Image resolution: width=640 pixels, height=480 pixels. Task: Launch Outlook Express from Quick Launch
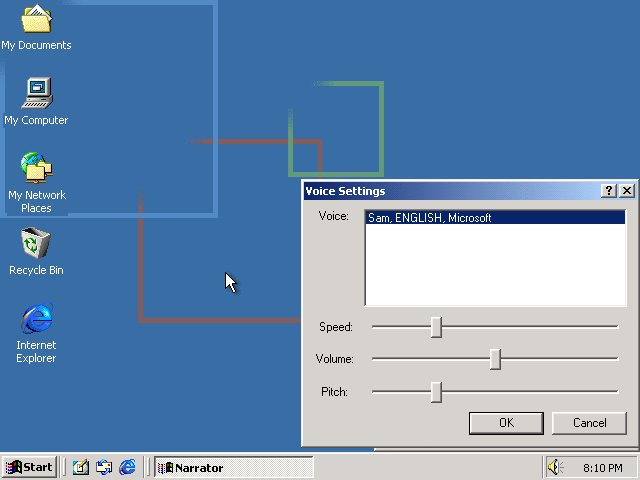click(104, 467)
